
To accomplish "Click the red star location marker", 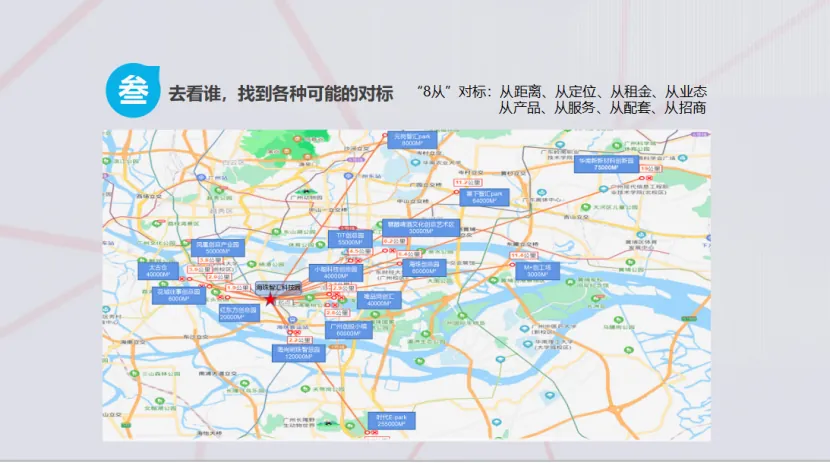I will pos(270,299).
